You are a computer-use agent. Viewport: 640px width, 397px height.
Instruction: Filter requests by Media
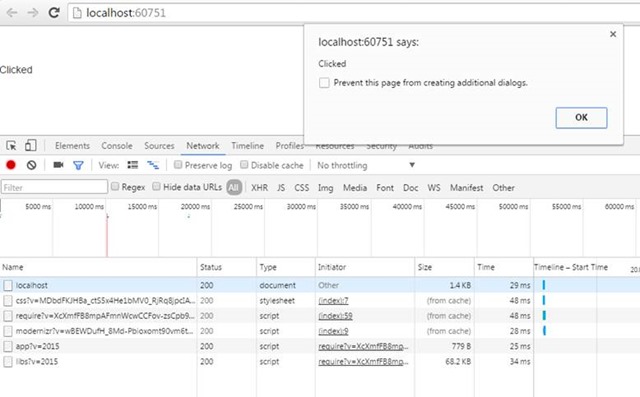click(355, 188)
